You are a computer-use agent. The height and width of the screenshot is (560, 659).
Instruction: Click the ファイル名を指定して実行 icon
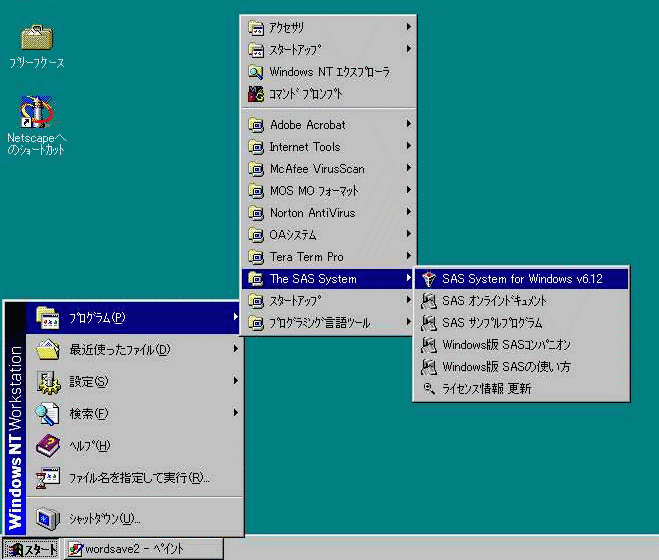48,477
